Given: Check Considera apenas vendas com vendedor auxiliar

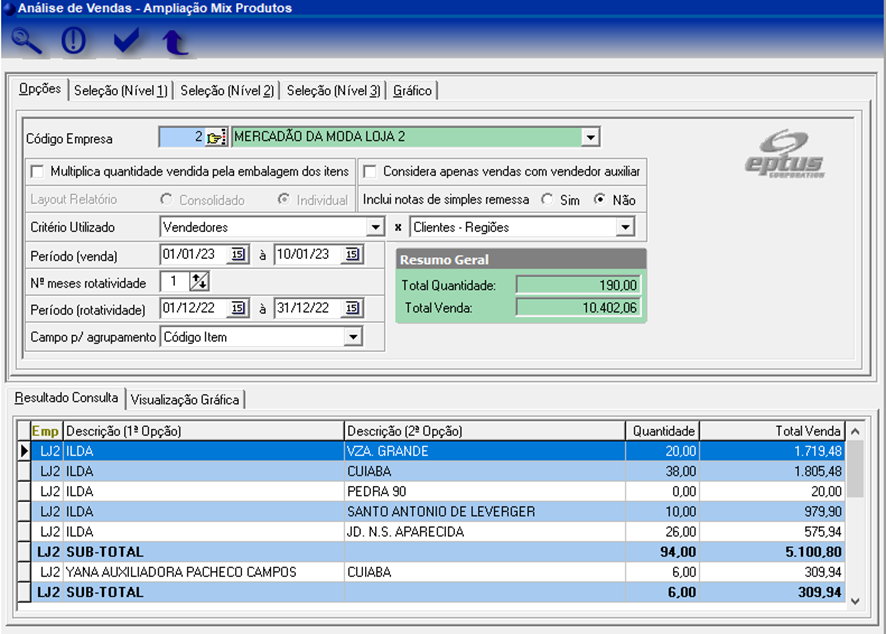Looking at the screenshot, I should coord(369,171).
